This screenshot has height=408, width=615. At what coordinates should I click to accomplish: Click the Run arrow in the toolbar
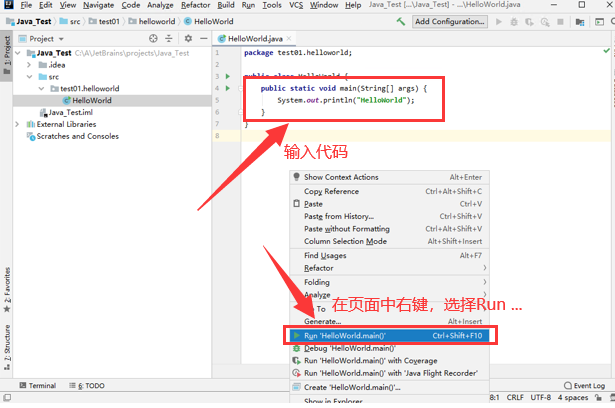tap(499, 22)
